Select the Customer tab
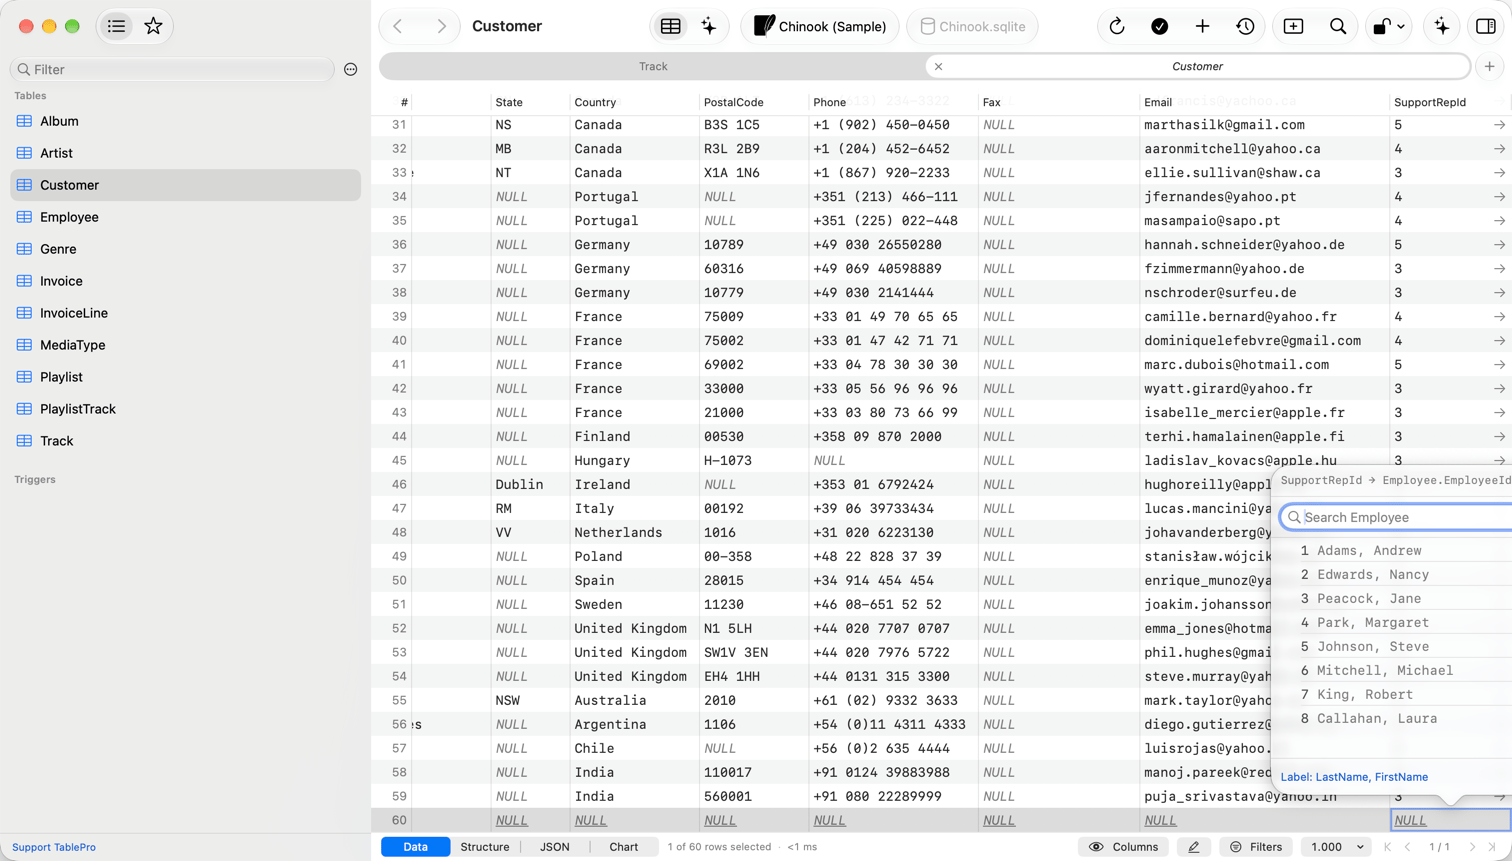The width and height of the screenshot is (1512, 861). point(1197,66)
